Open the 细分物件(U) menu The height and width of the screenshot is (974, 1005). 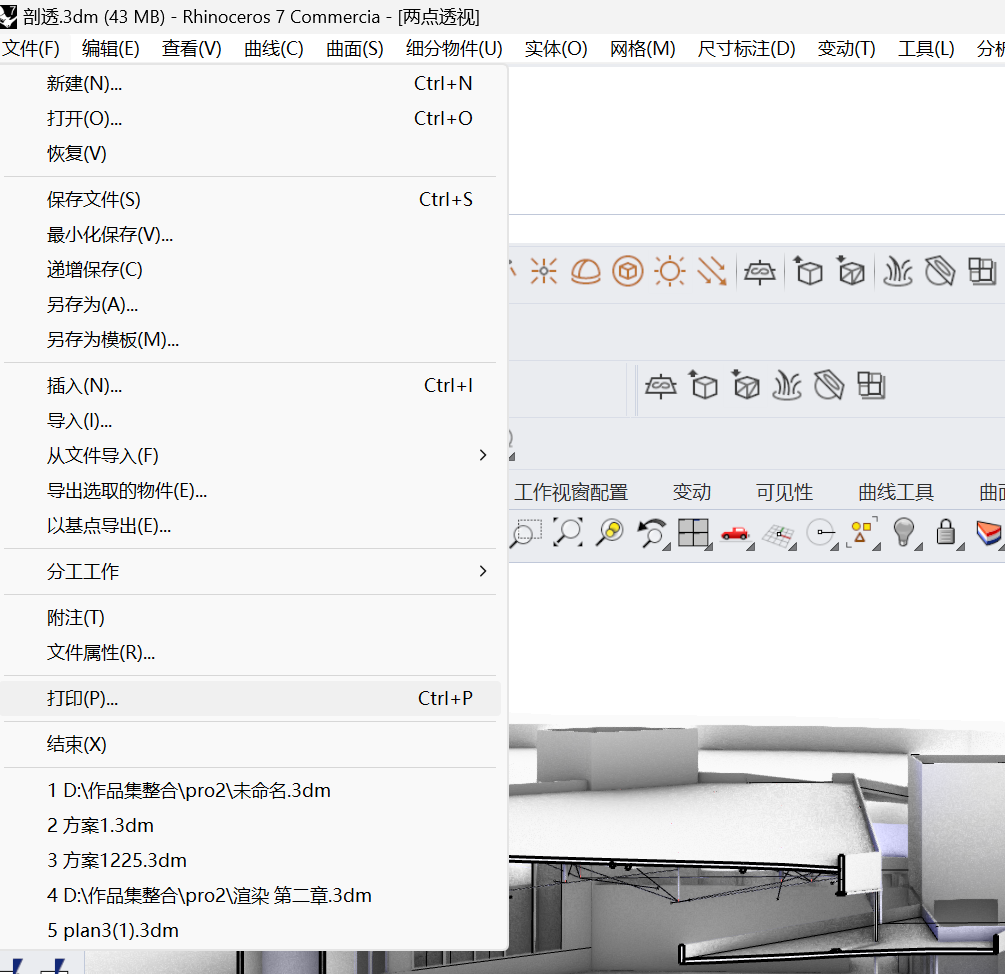(x=454, y=49)
